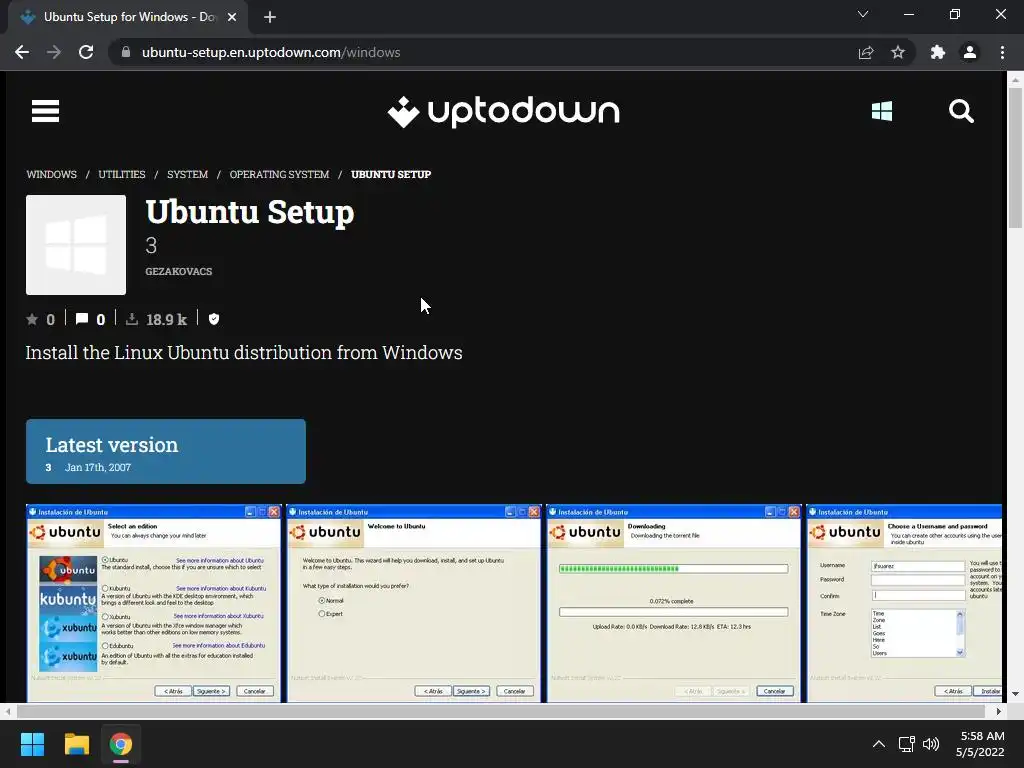The width and height of the screenshot is (1024, 768).
Task: Close the Ubuntu Setup tab
Action: (232, 17)
